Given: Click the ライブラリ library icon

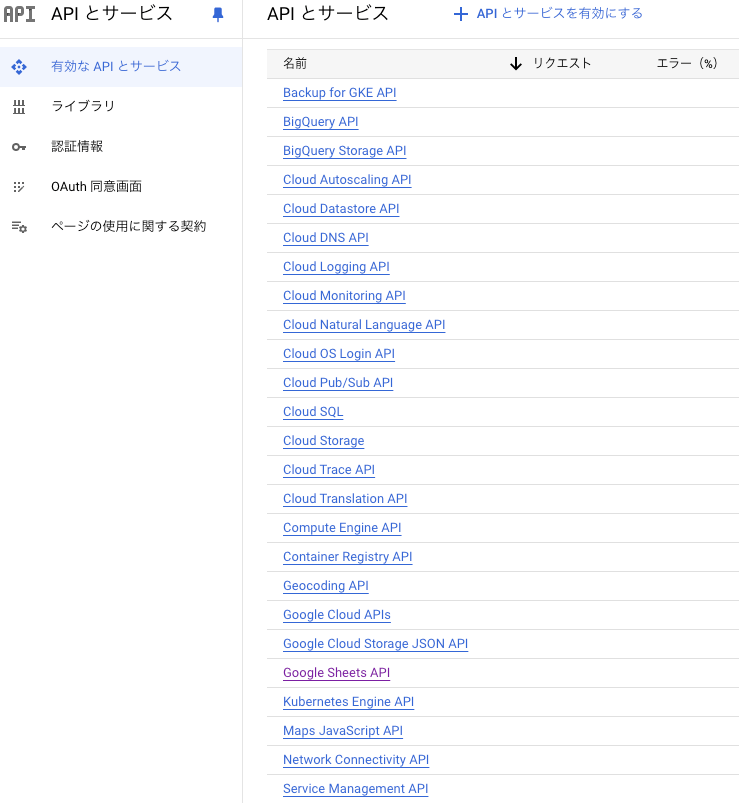Looking at the screenshot, I should (x=19, y=107).
